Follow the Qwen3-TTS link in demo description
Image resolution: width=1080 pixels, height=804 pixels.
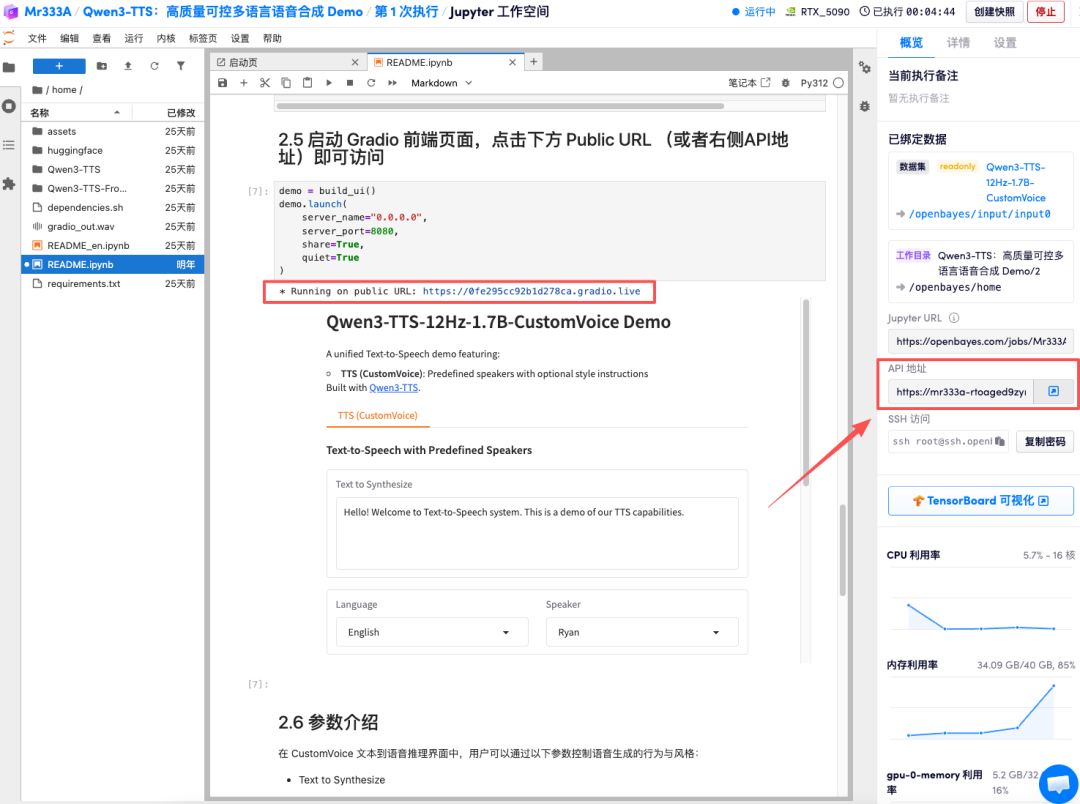point(393,388)
